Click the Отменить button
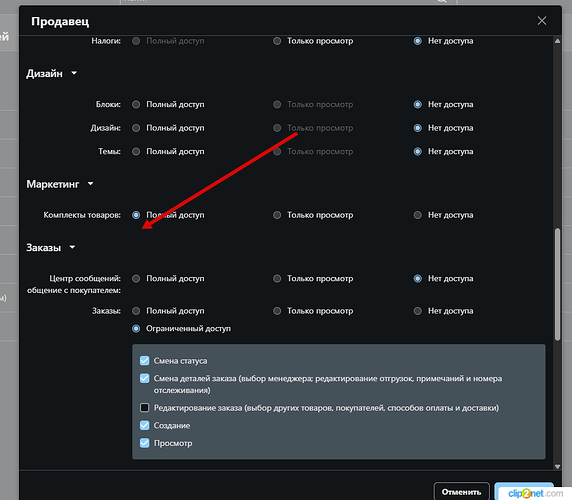 tap(461, 492)
